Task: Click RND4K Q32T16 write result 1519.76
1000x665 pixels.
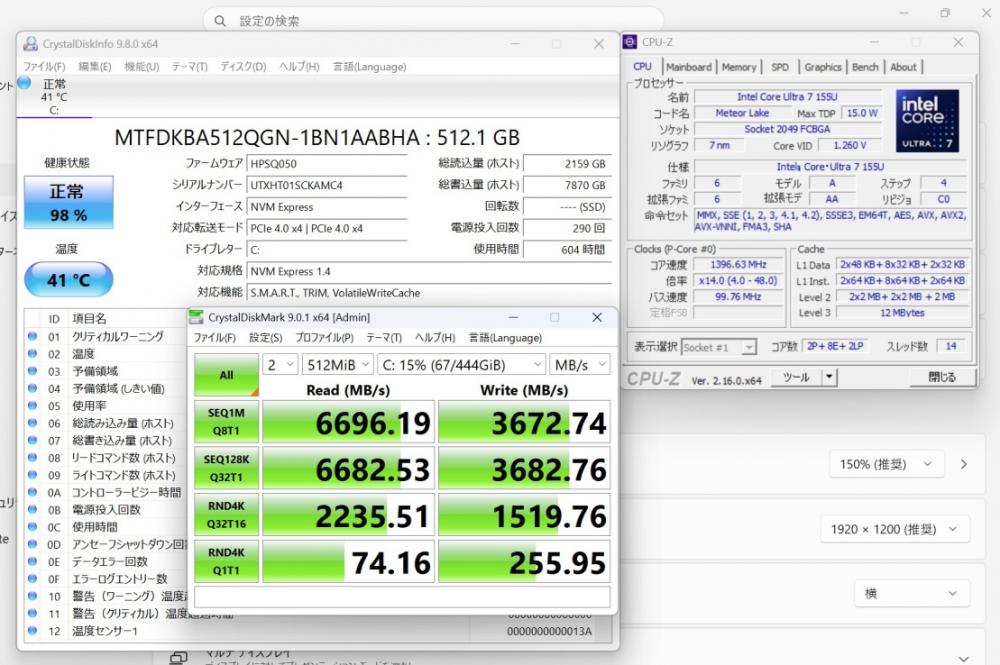Action: coord(524,515)
